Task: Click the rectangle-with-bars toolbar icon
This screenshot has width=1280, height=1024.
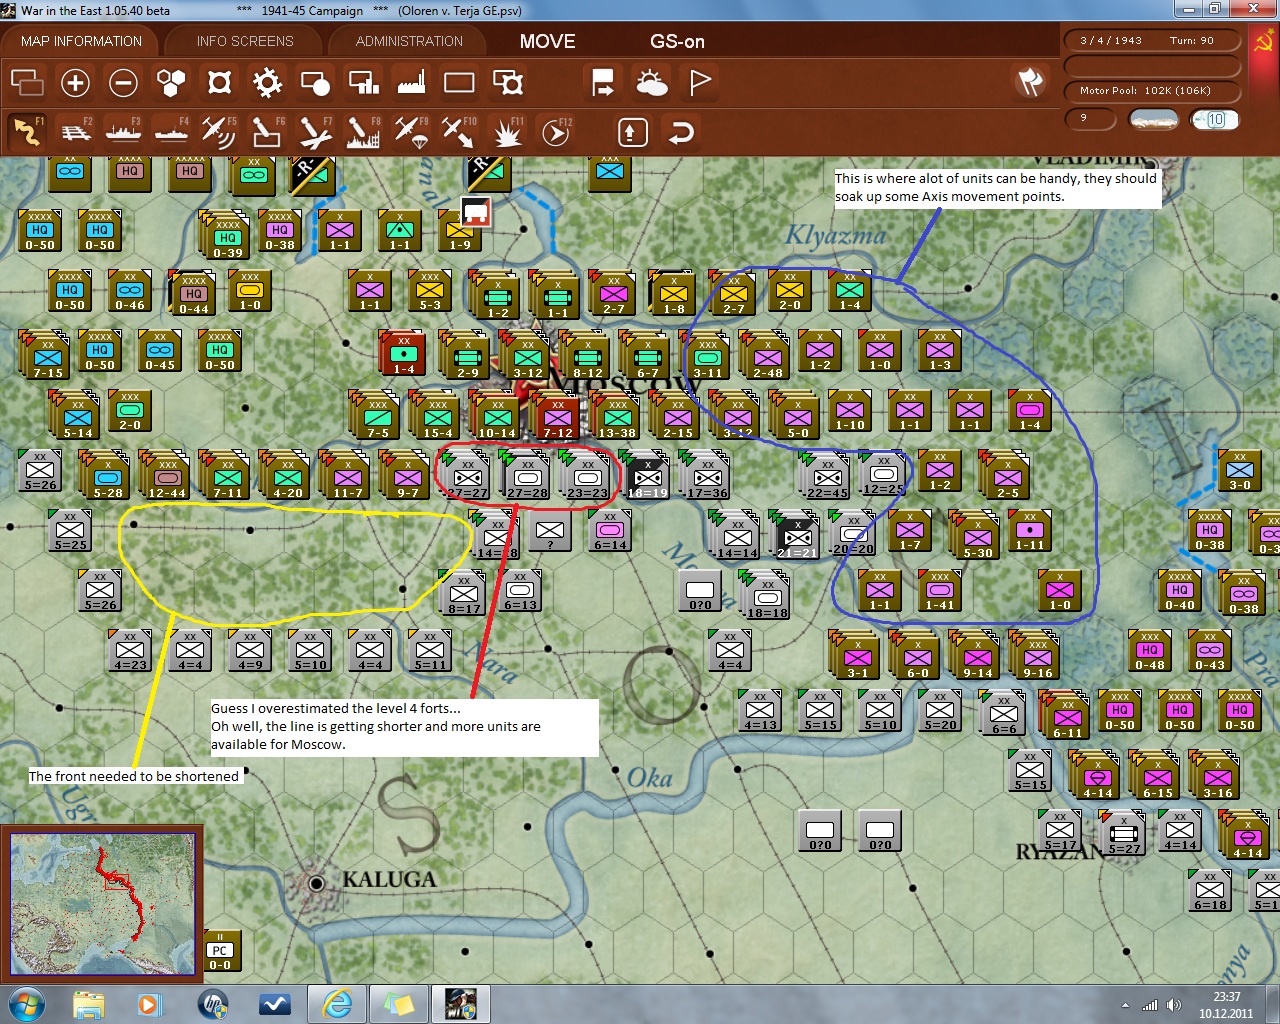Action: click(363, 82)
